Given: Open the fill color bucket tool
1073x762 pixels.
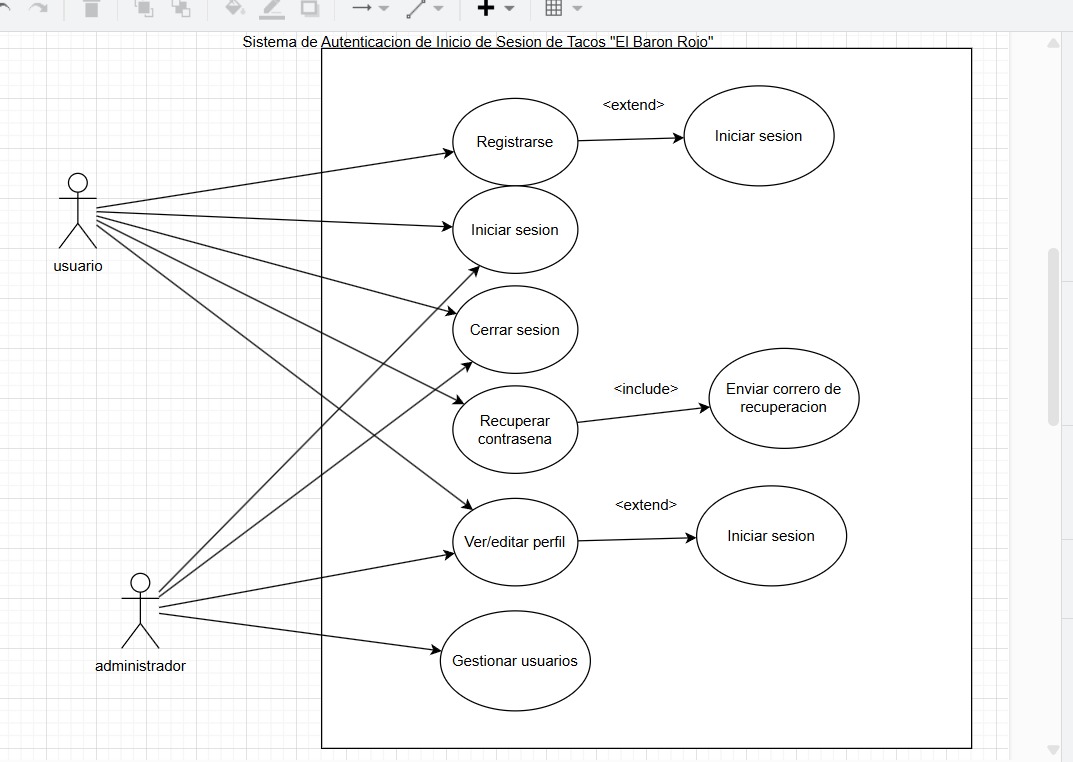Looking at the screenshot, I should pyautogui.click(x=234, y=8).
